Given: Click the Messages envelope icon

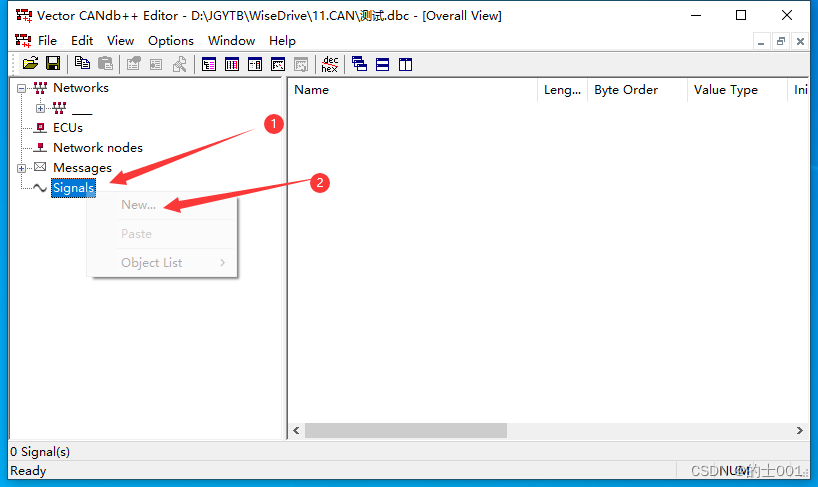Looking at the screenshot, I should [40, 167].
